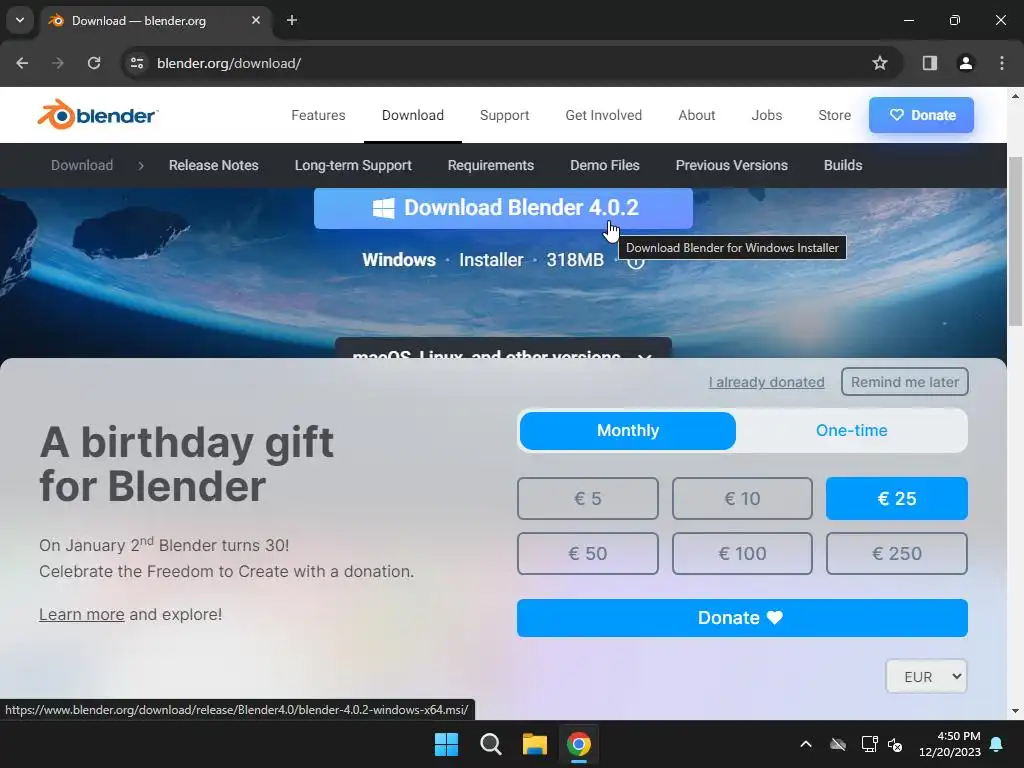
Task: Bookmark this page with star icon
Action: click(x=880, y=63)
